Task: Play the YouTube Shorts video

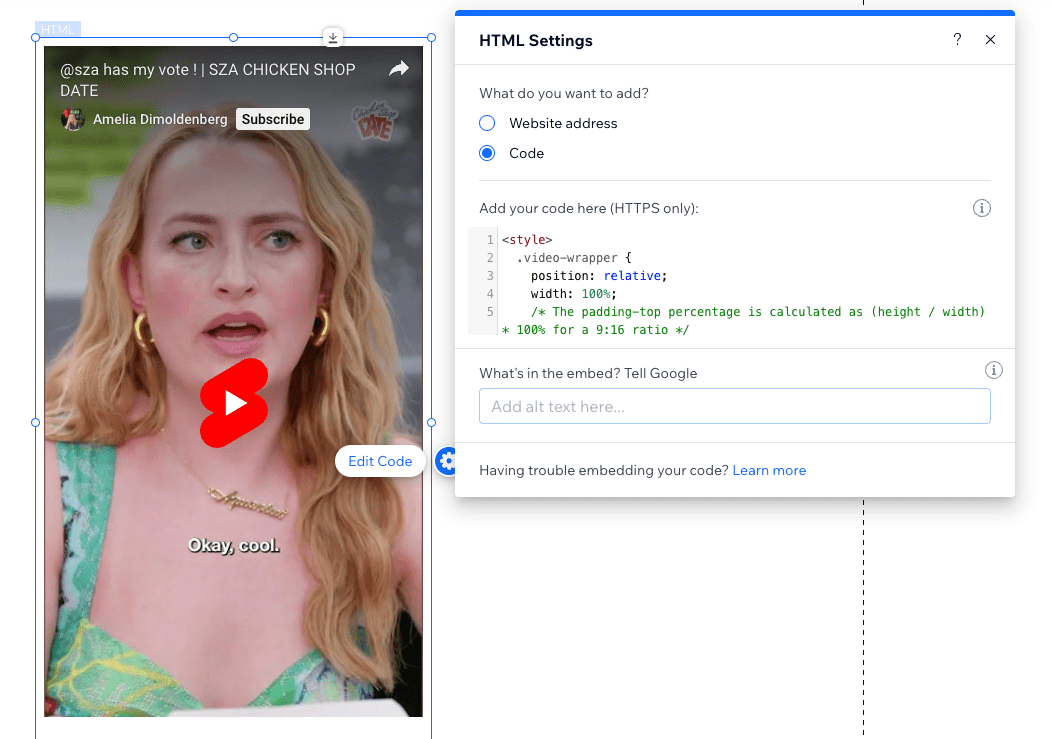Action: pos(234,403)
